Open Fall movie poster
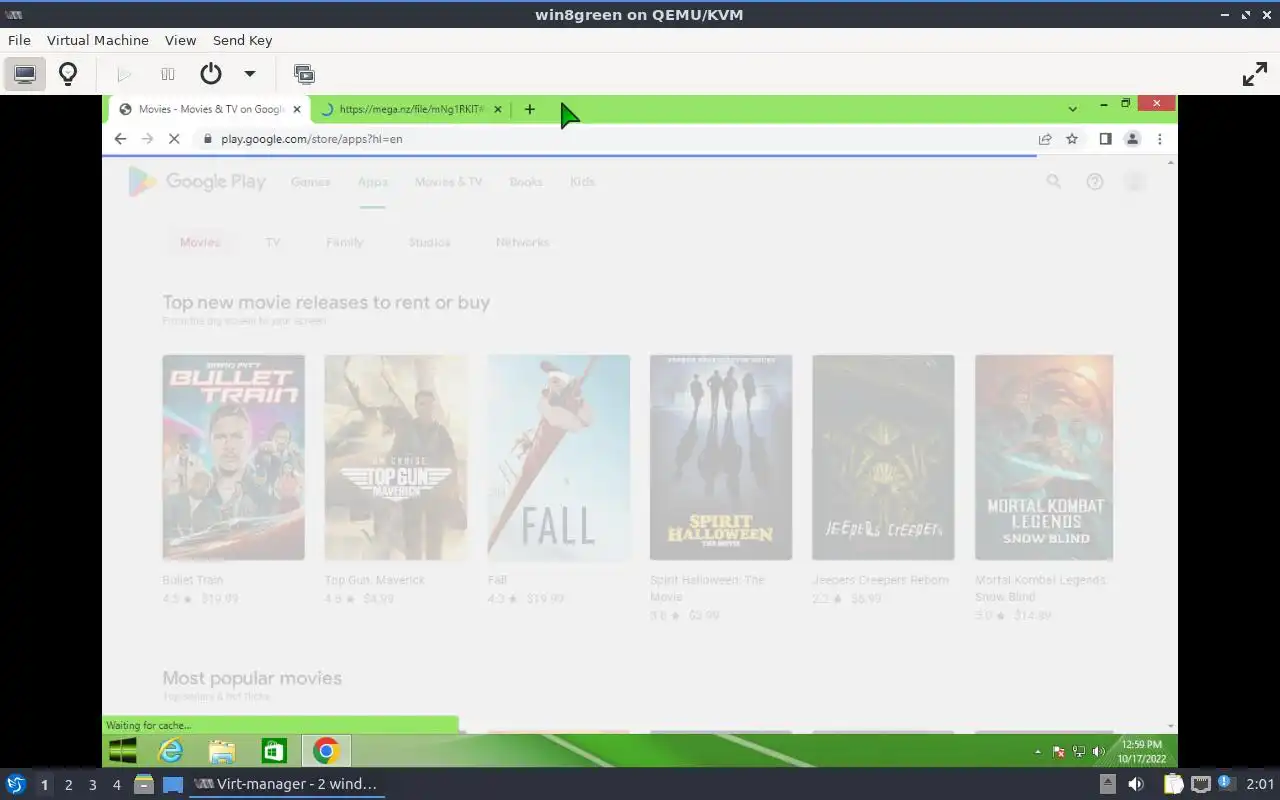This screenshot has height=800, width=1280. (x=558, y=457)
